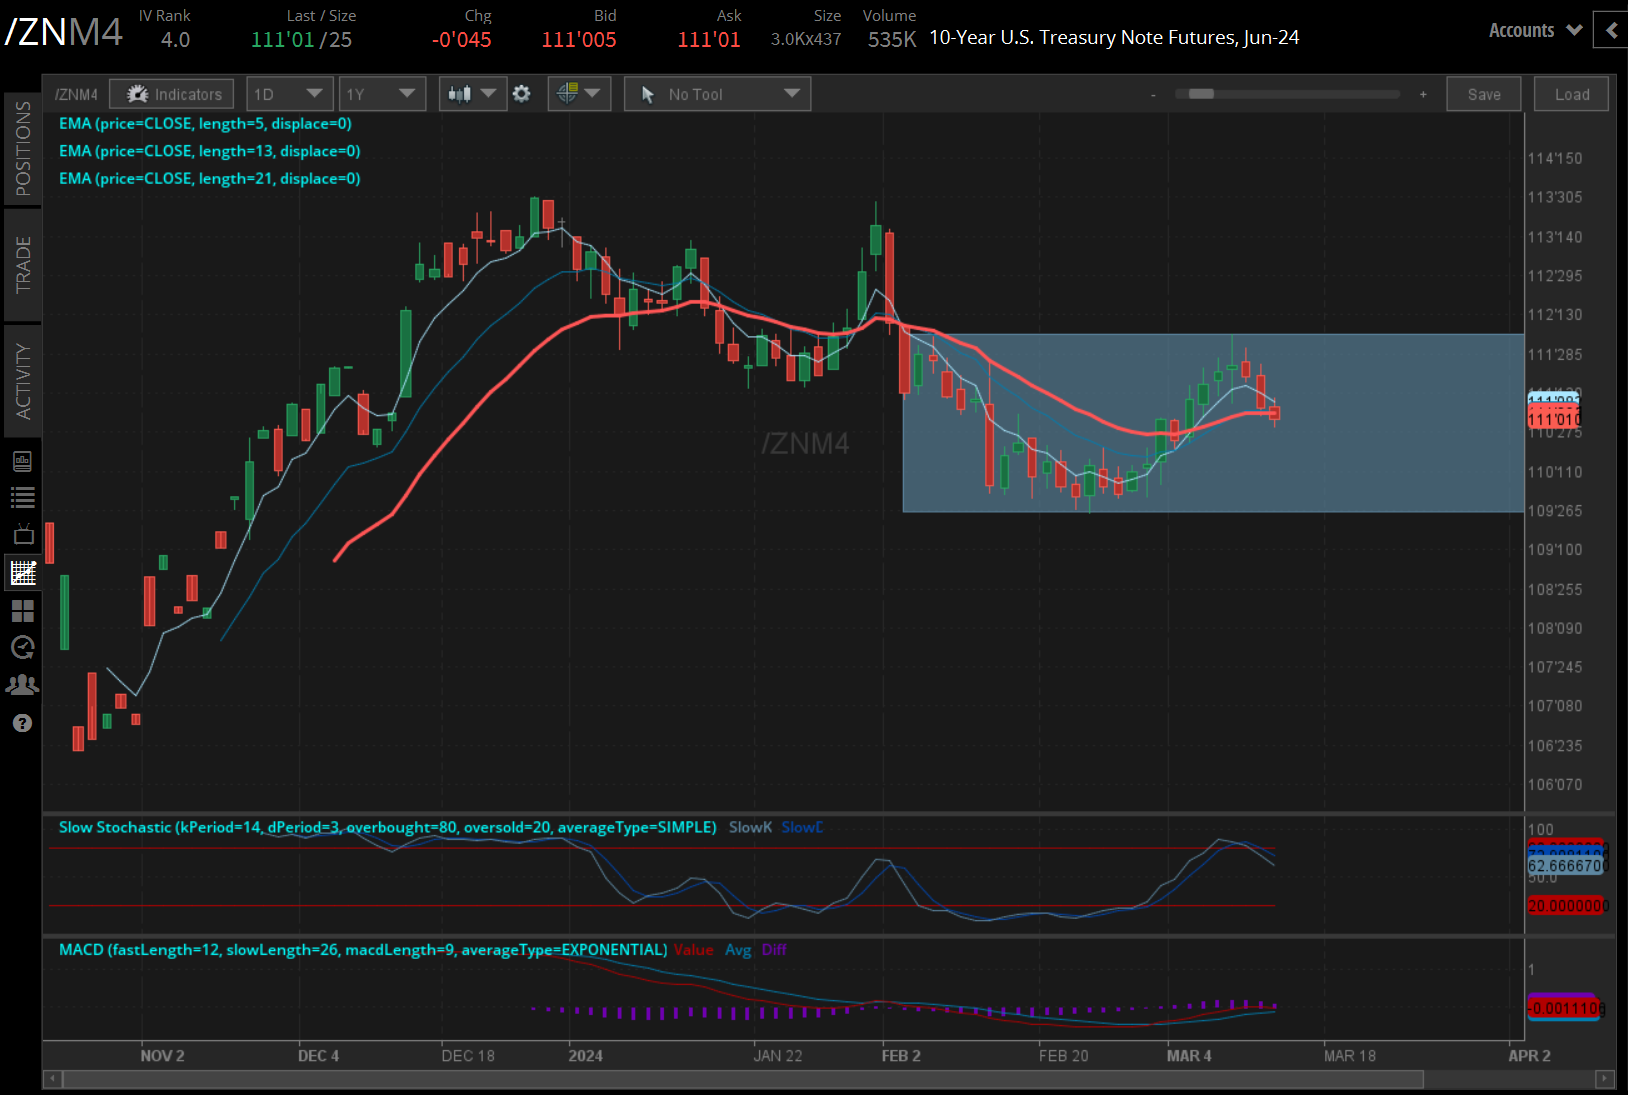Click the MAR 4 date axis label
1628x1095 pixels.
[1189, 1056]
